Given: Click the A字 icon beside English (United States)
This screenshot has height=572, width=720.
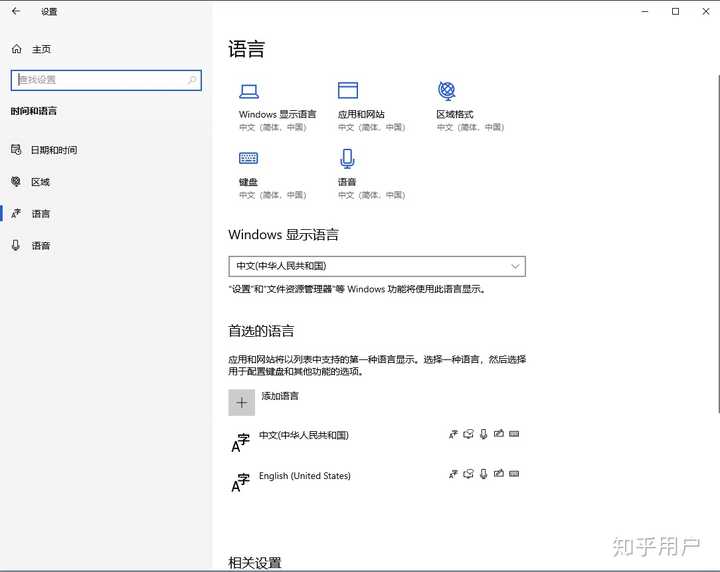Looking at the screenshot, I should (x=240, y=483).
